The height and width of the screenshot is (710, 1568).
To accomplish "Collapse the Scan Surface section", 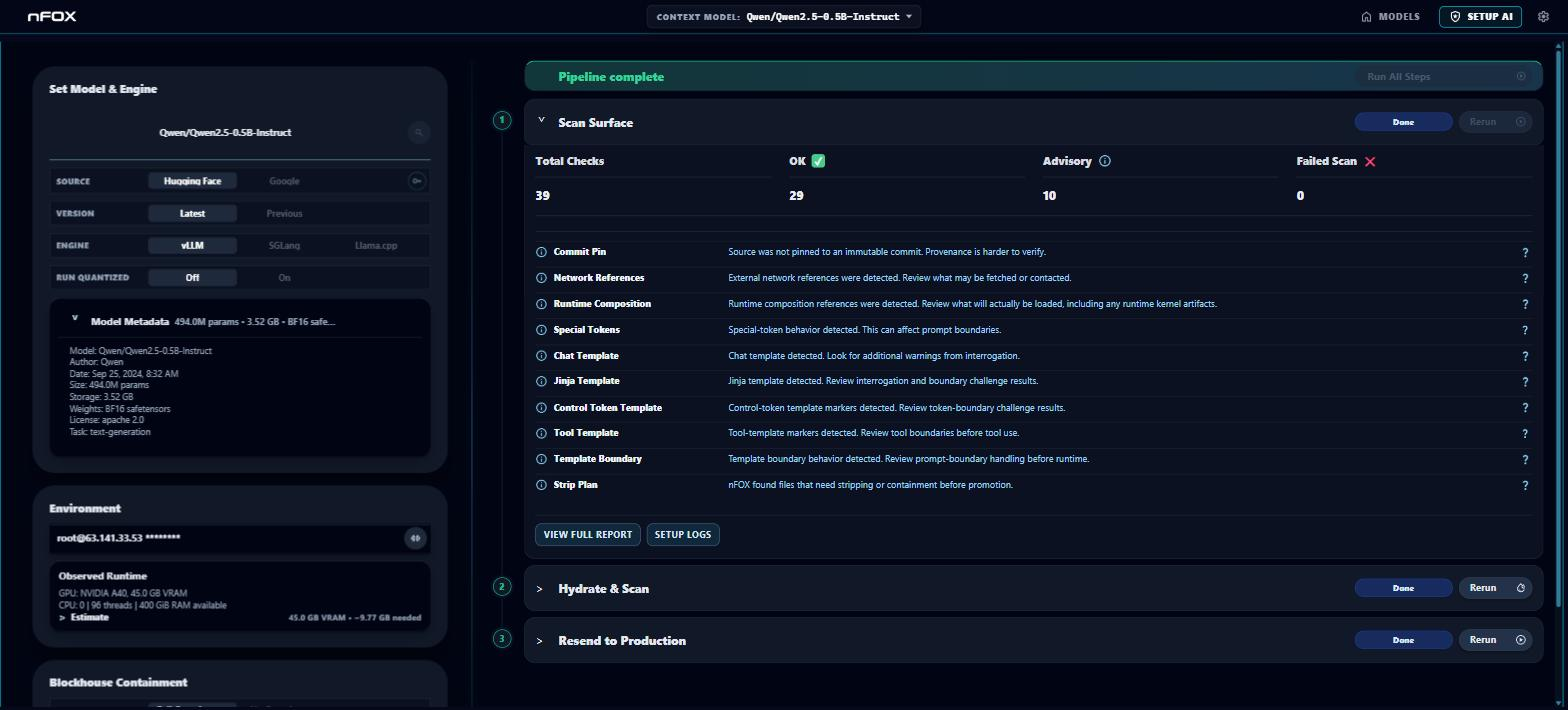I will click(541, 121).
